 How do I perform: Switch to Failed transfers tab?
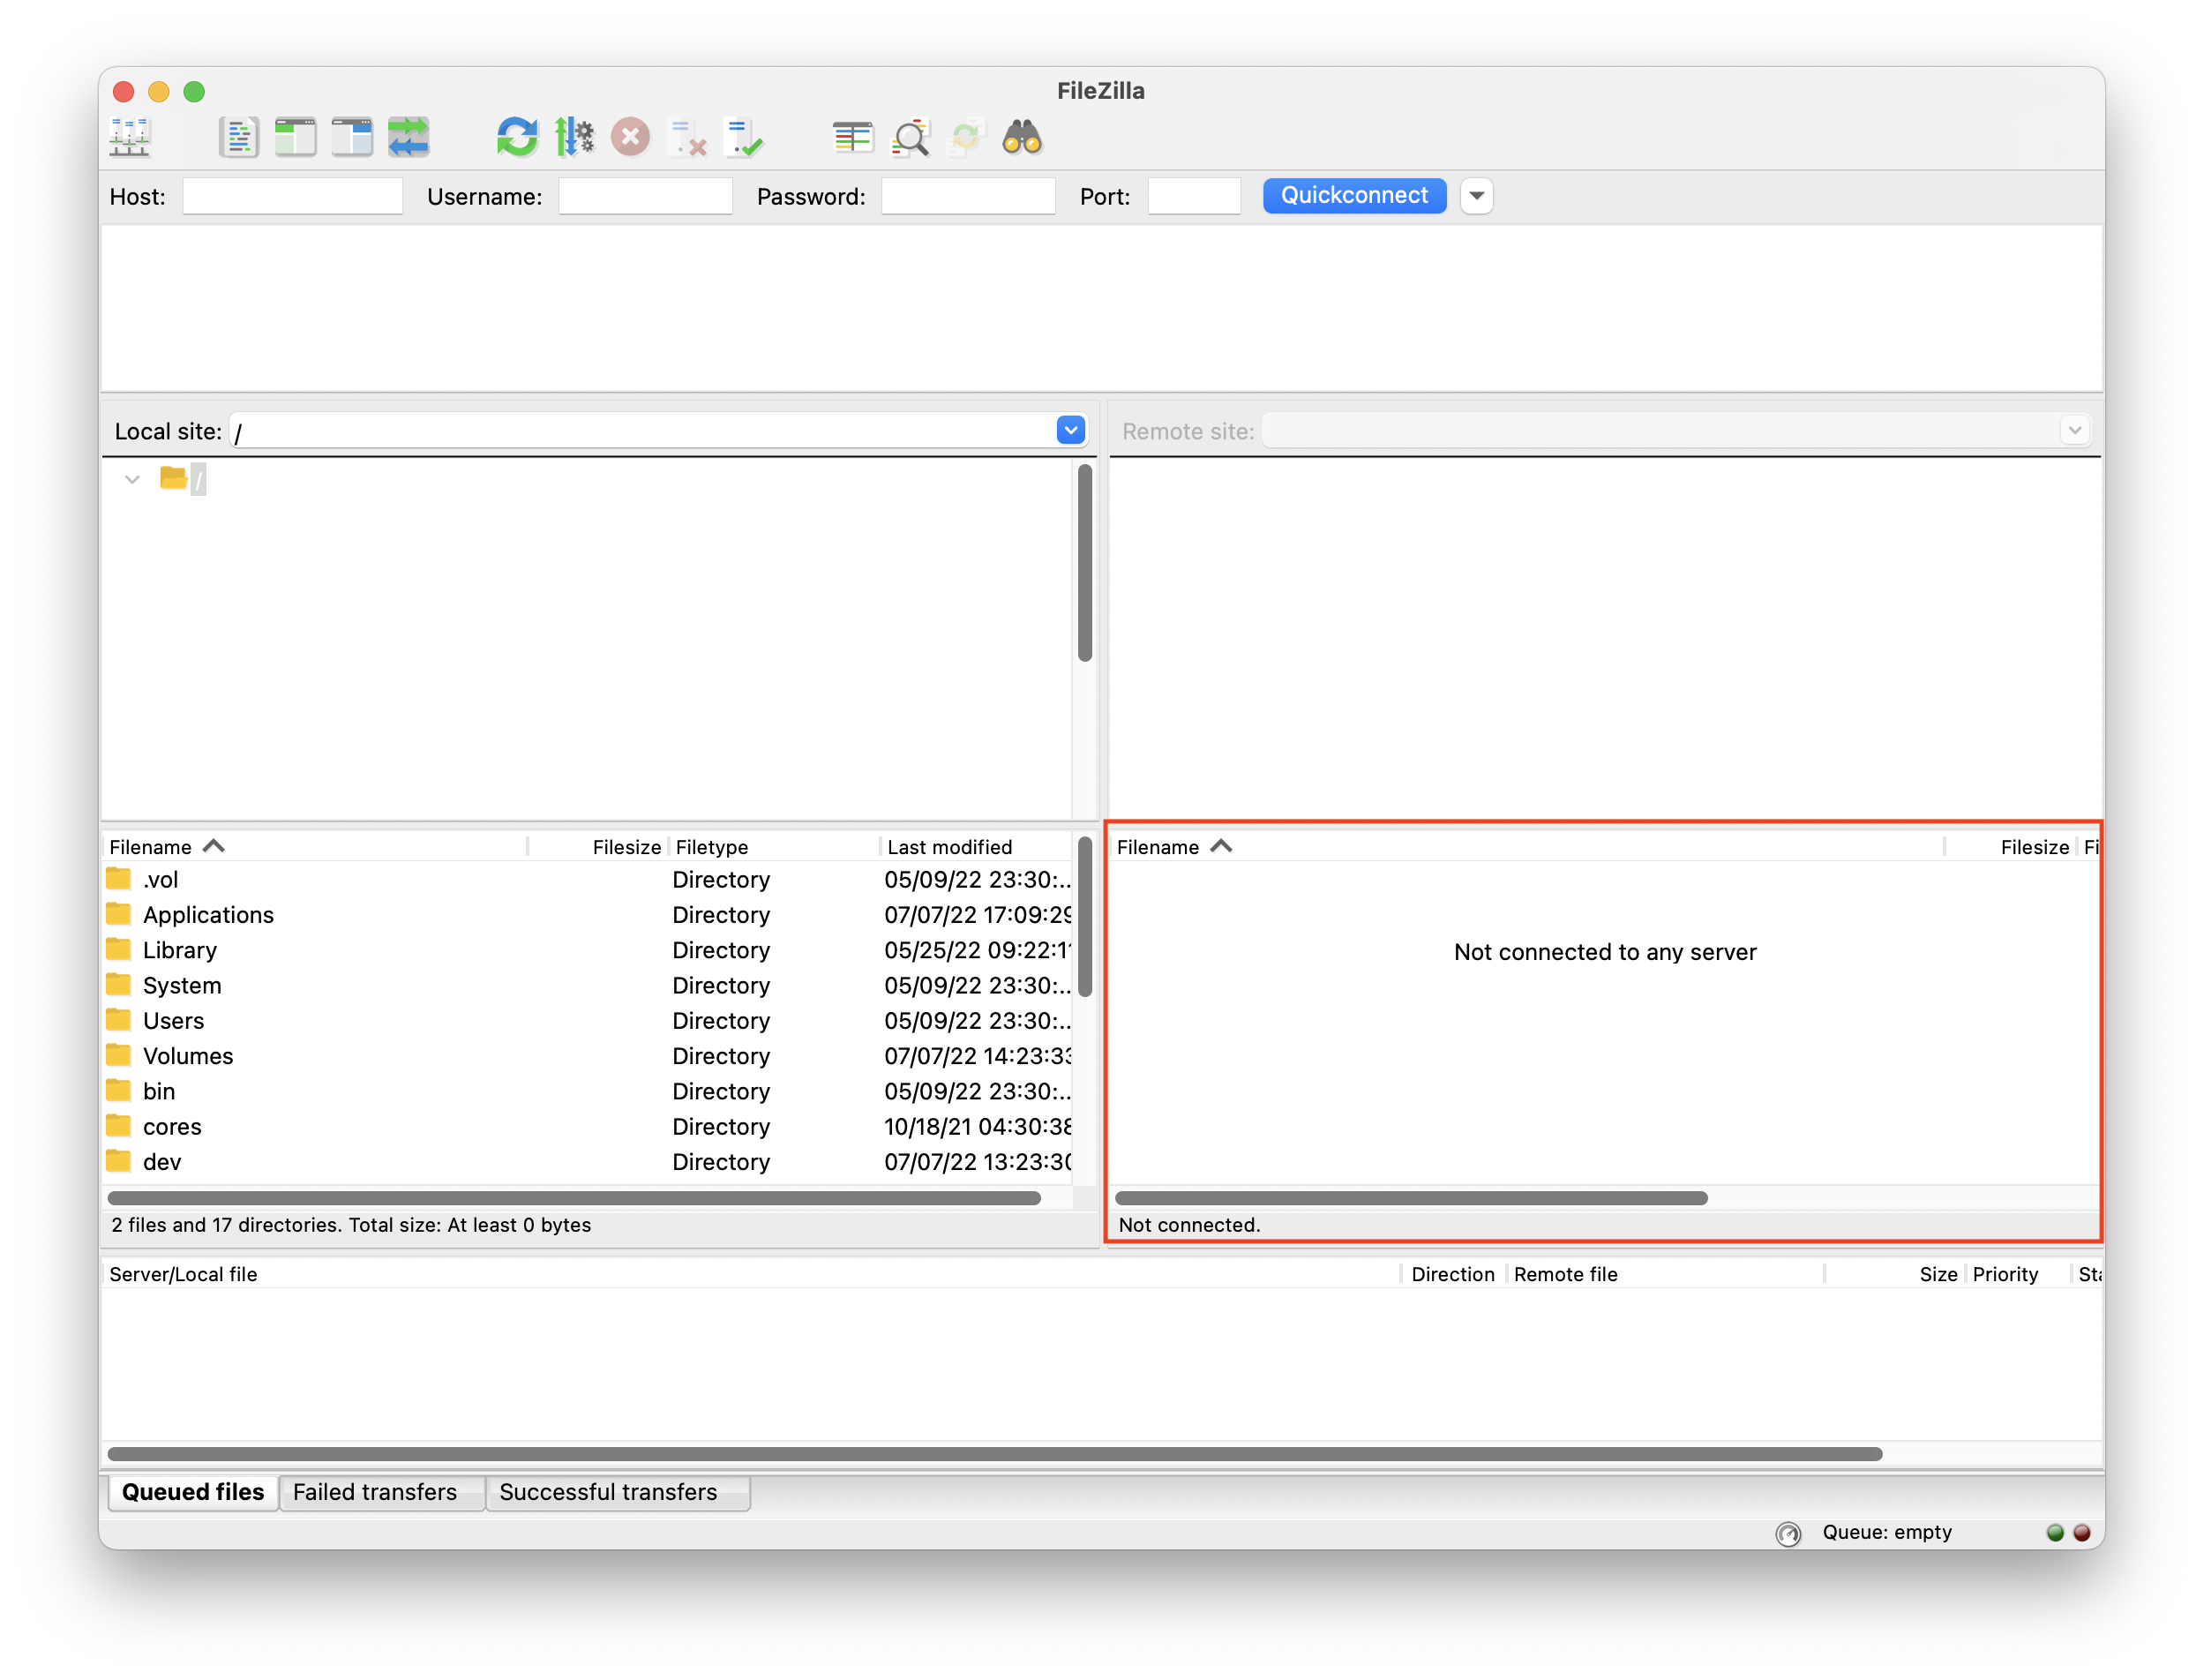375,1492
